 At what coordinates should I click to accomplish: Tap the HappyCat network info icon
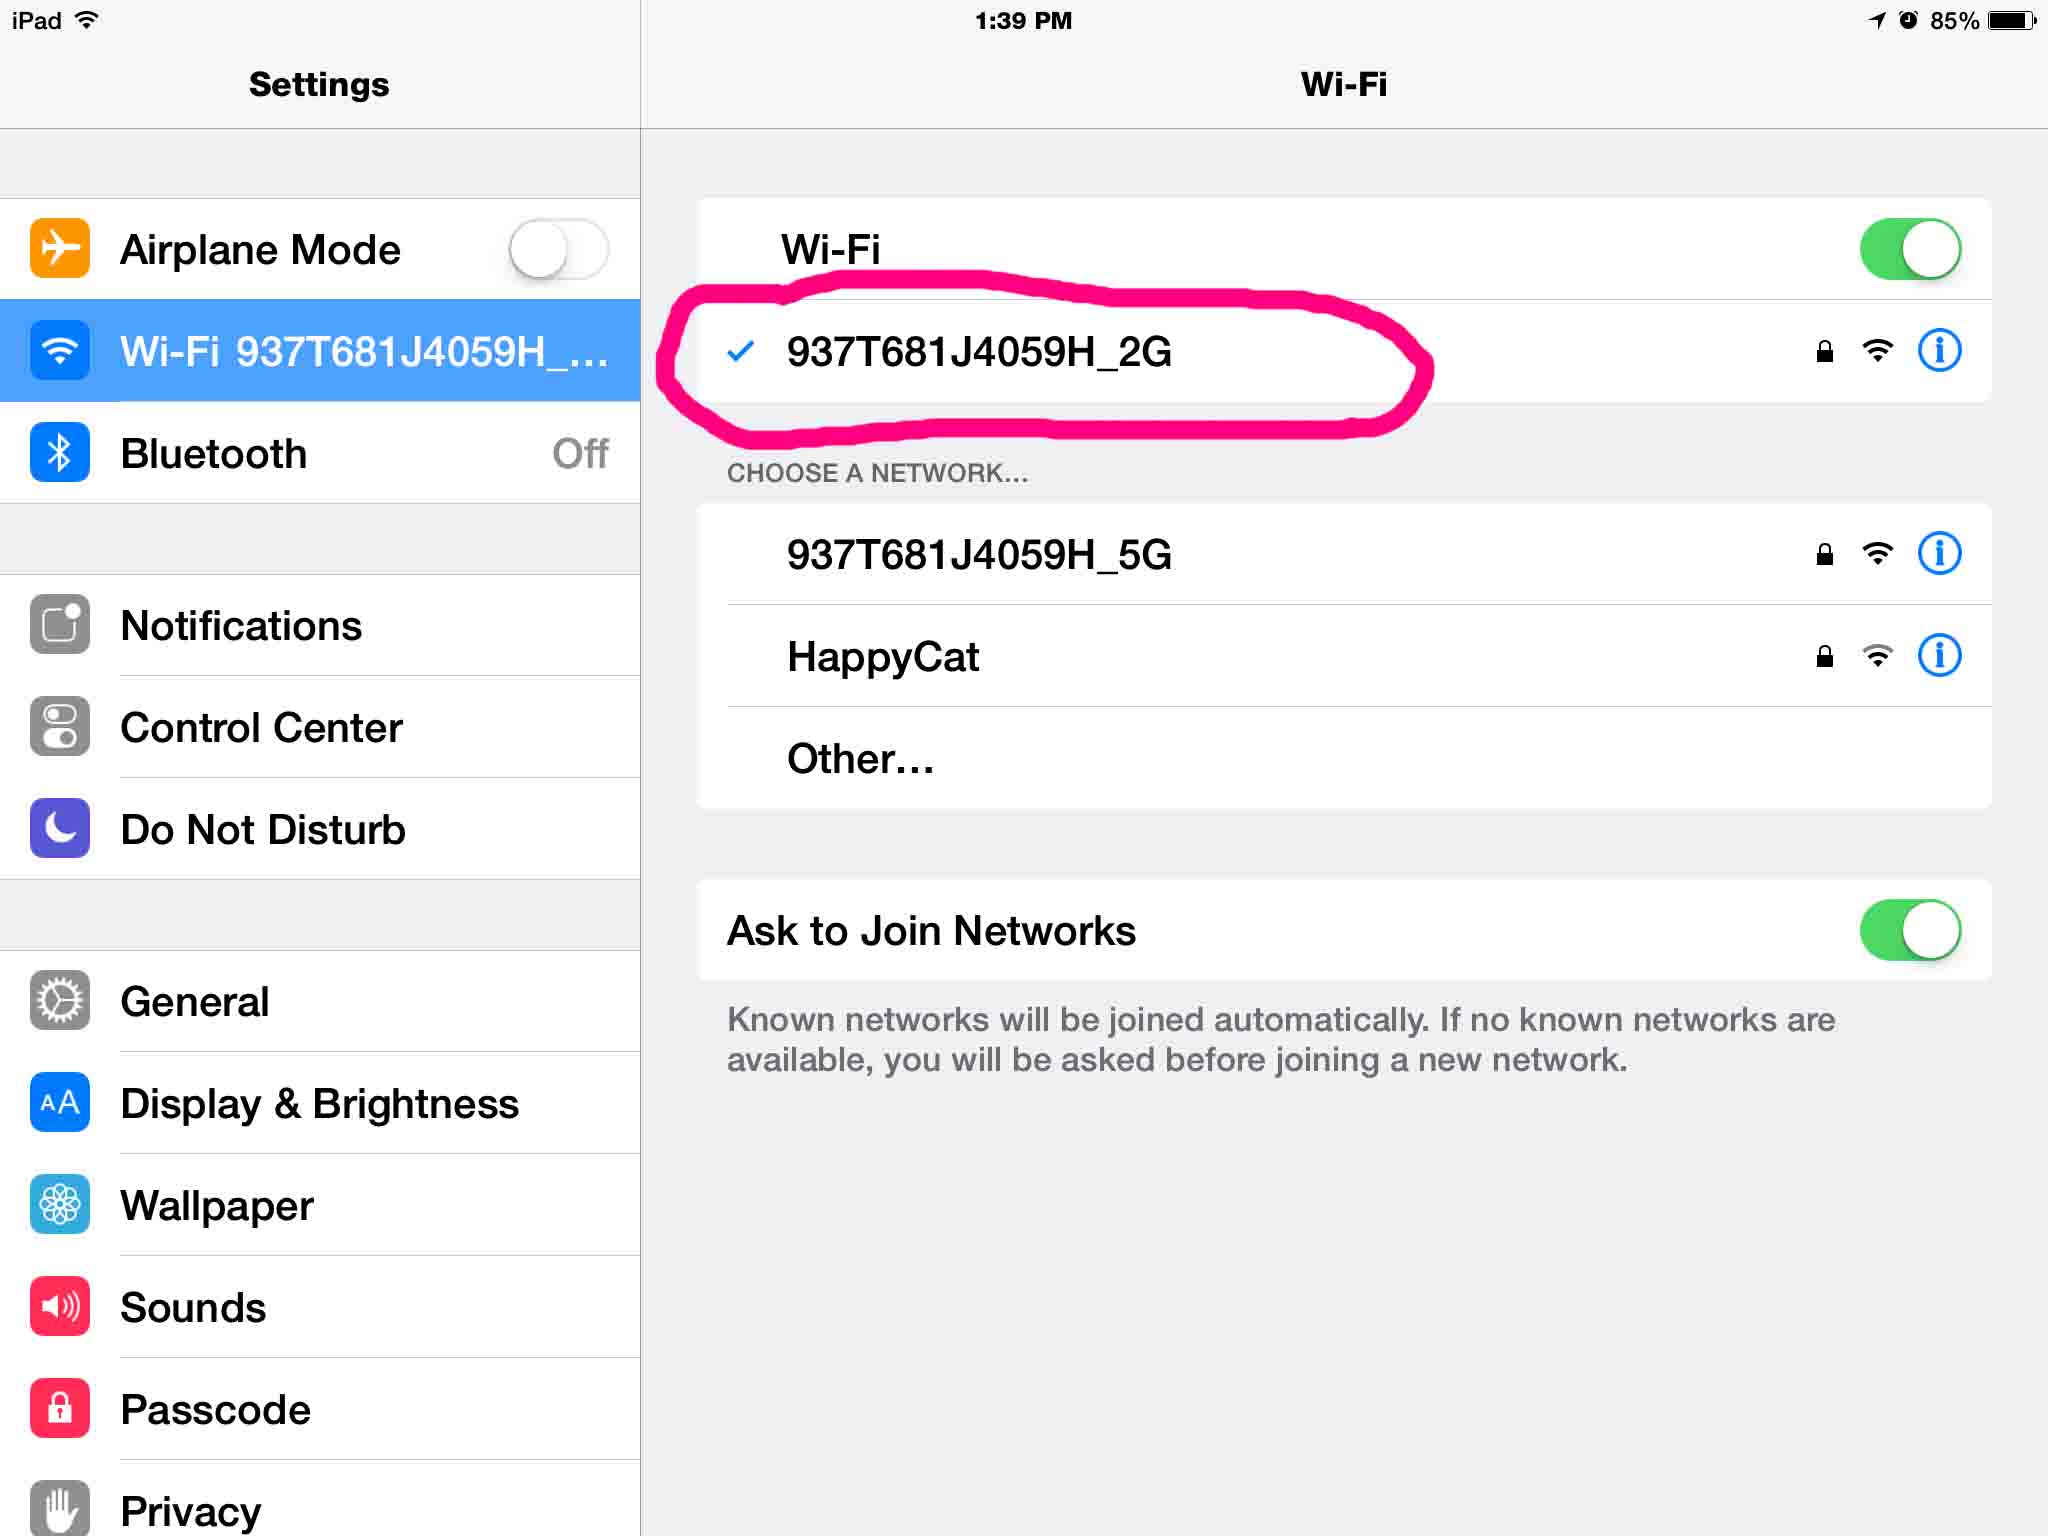pyautogui.click(x=1938, y=656)
